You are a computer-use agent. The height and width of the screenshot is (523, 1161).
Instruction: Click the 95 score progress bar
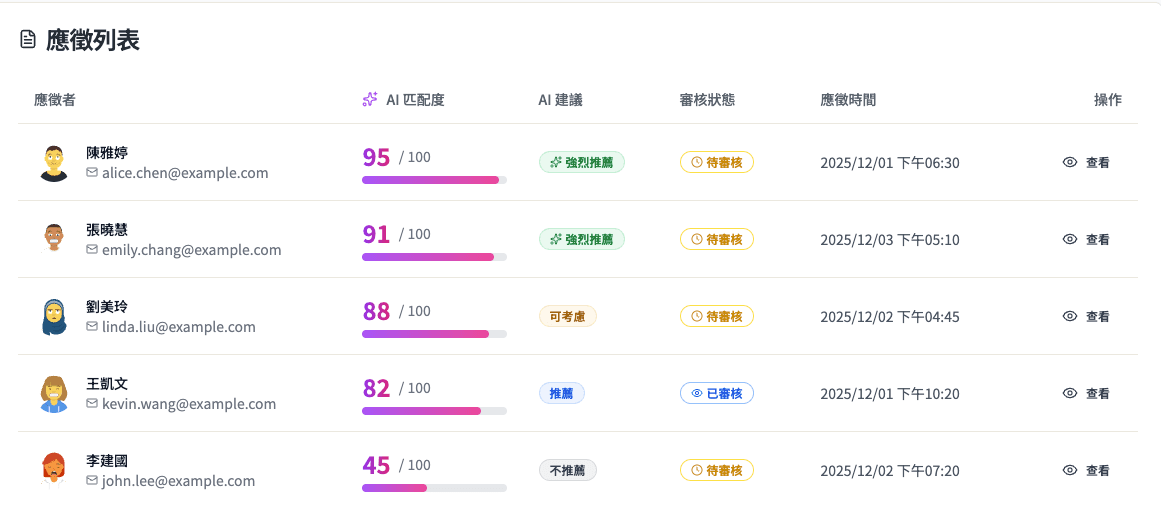tap(435, 180)
